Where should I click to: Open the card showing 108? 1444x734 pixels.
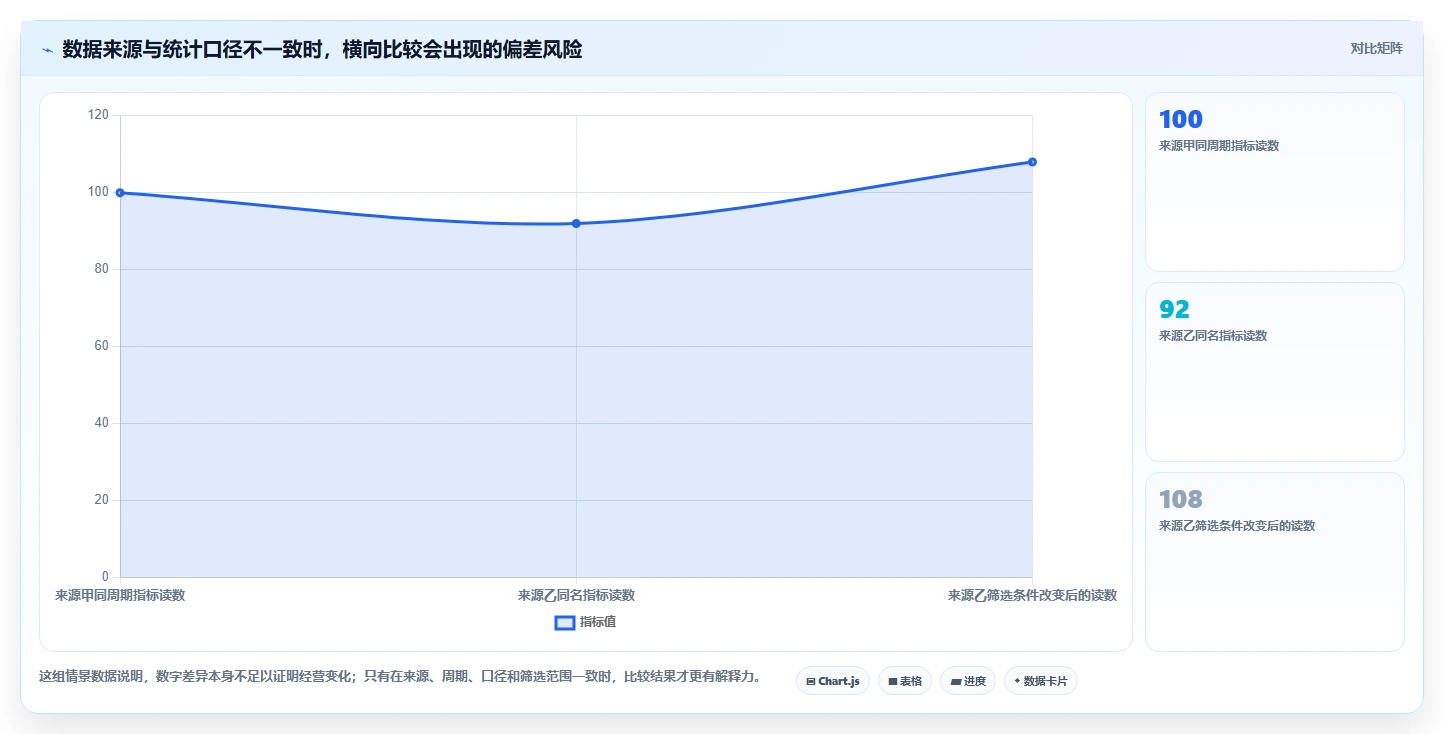(1275, 562)
